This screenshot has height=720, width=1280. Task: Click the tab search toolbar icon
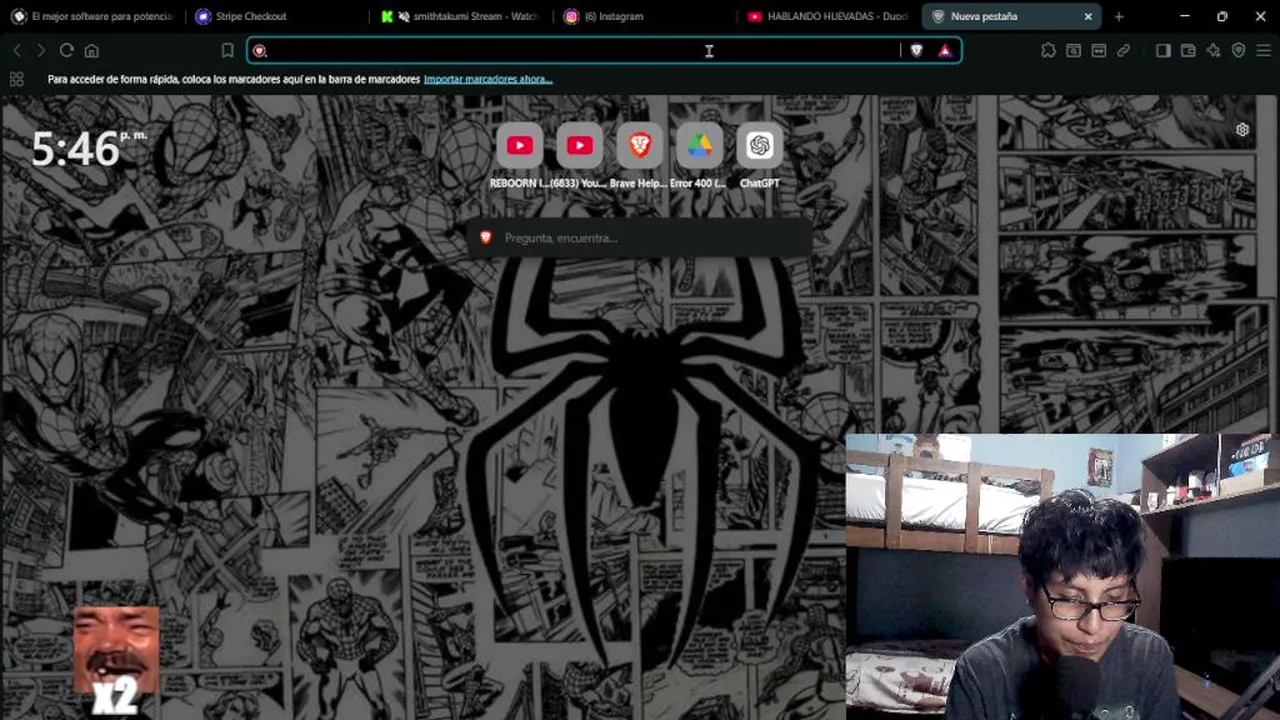[x=1073, y=51]
